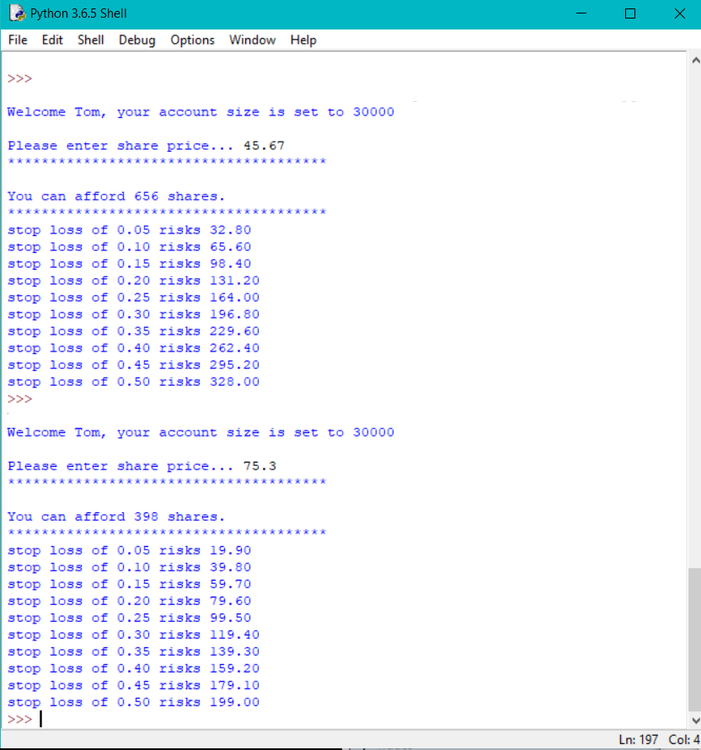Click the line 'You can afford 398 shares.'
The image size is (701, 750).
[x=116, y=517]
